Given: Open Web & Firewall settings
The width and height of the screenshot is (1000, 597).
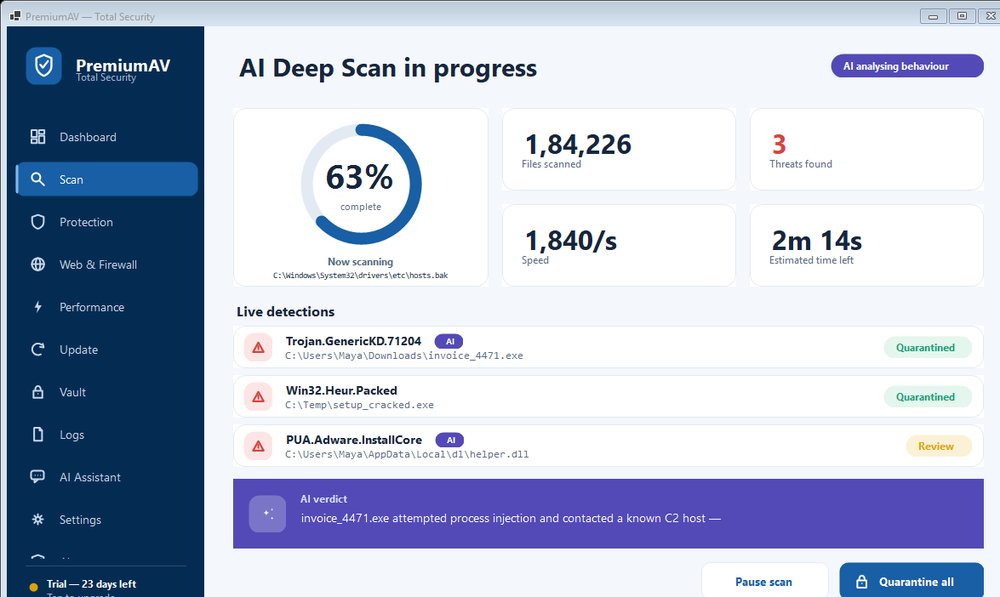Looking at the screenshot, I should coord(107,264).
